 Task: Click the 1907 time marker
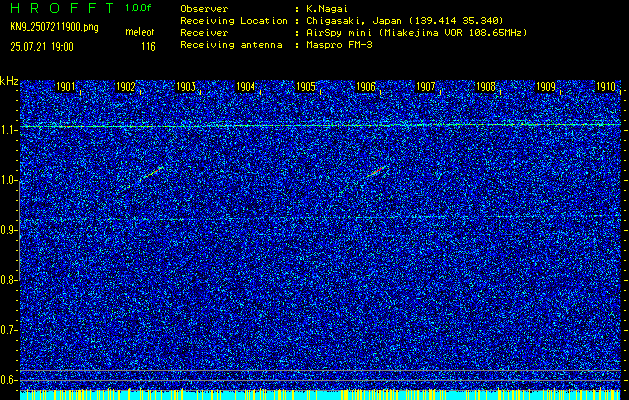point(426,87)
